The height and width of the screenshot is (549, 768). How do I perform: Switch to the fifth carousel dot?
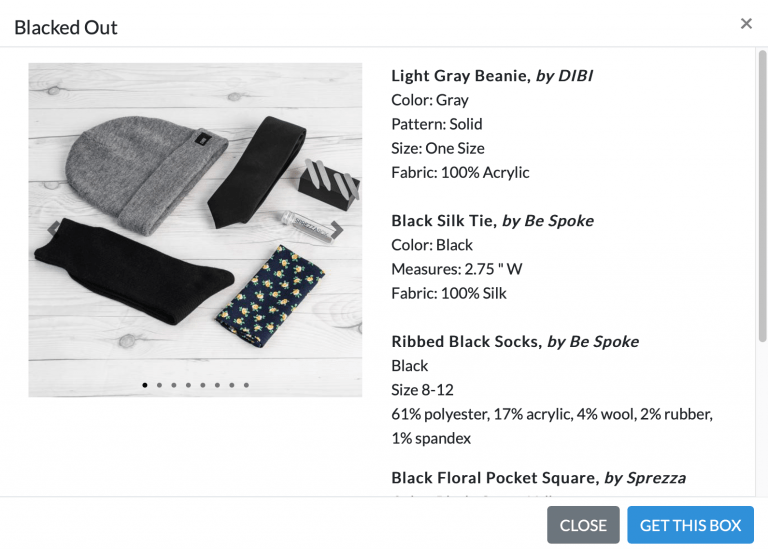coord(203,385)
